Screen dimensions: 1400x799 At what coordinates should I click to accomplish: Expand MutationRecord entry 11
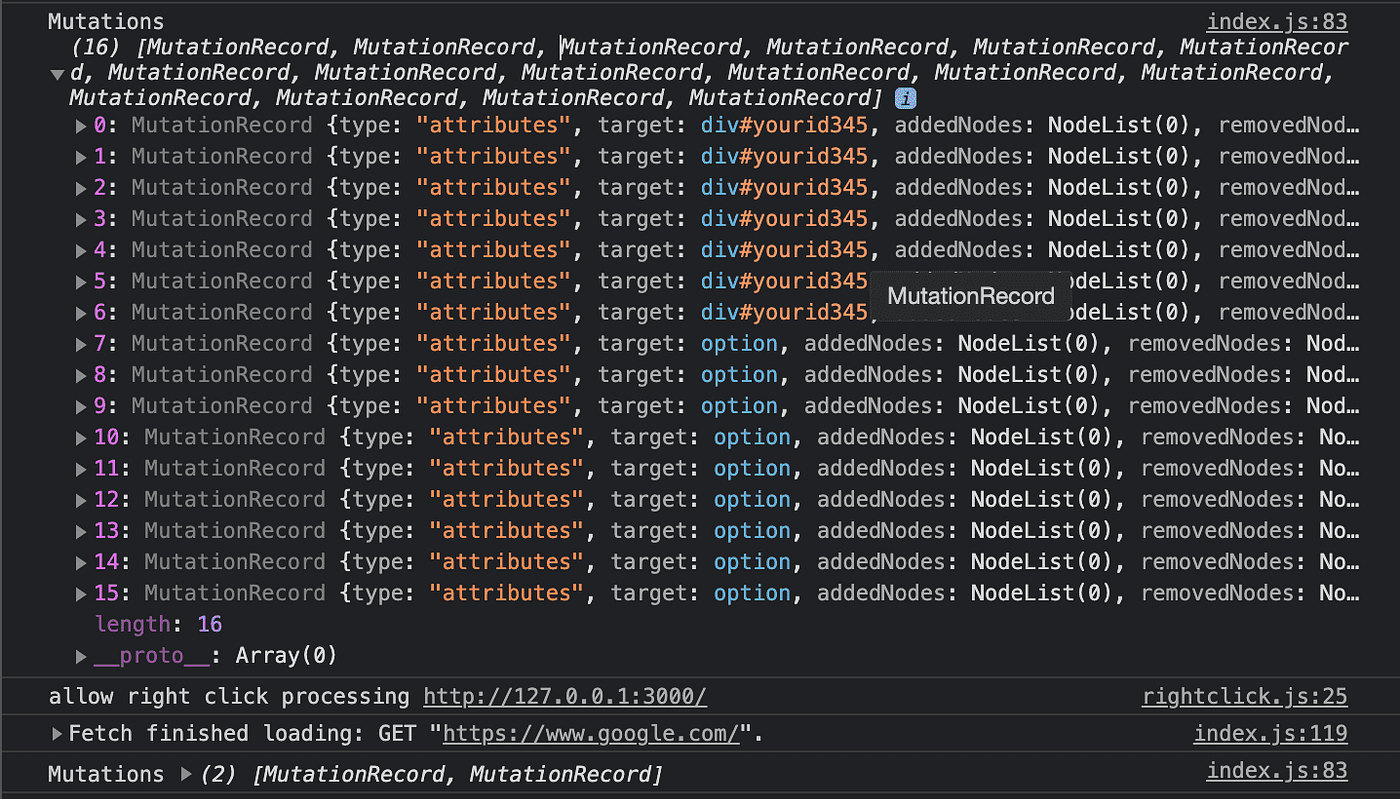click(x=81, y=469)
